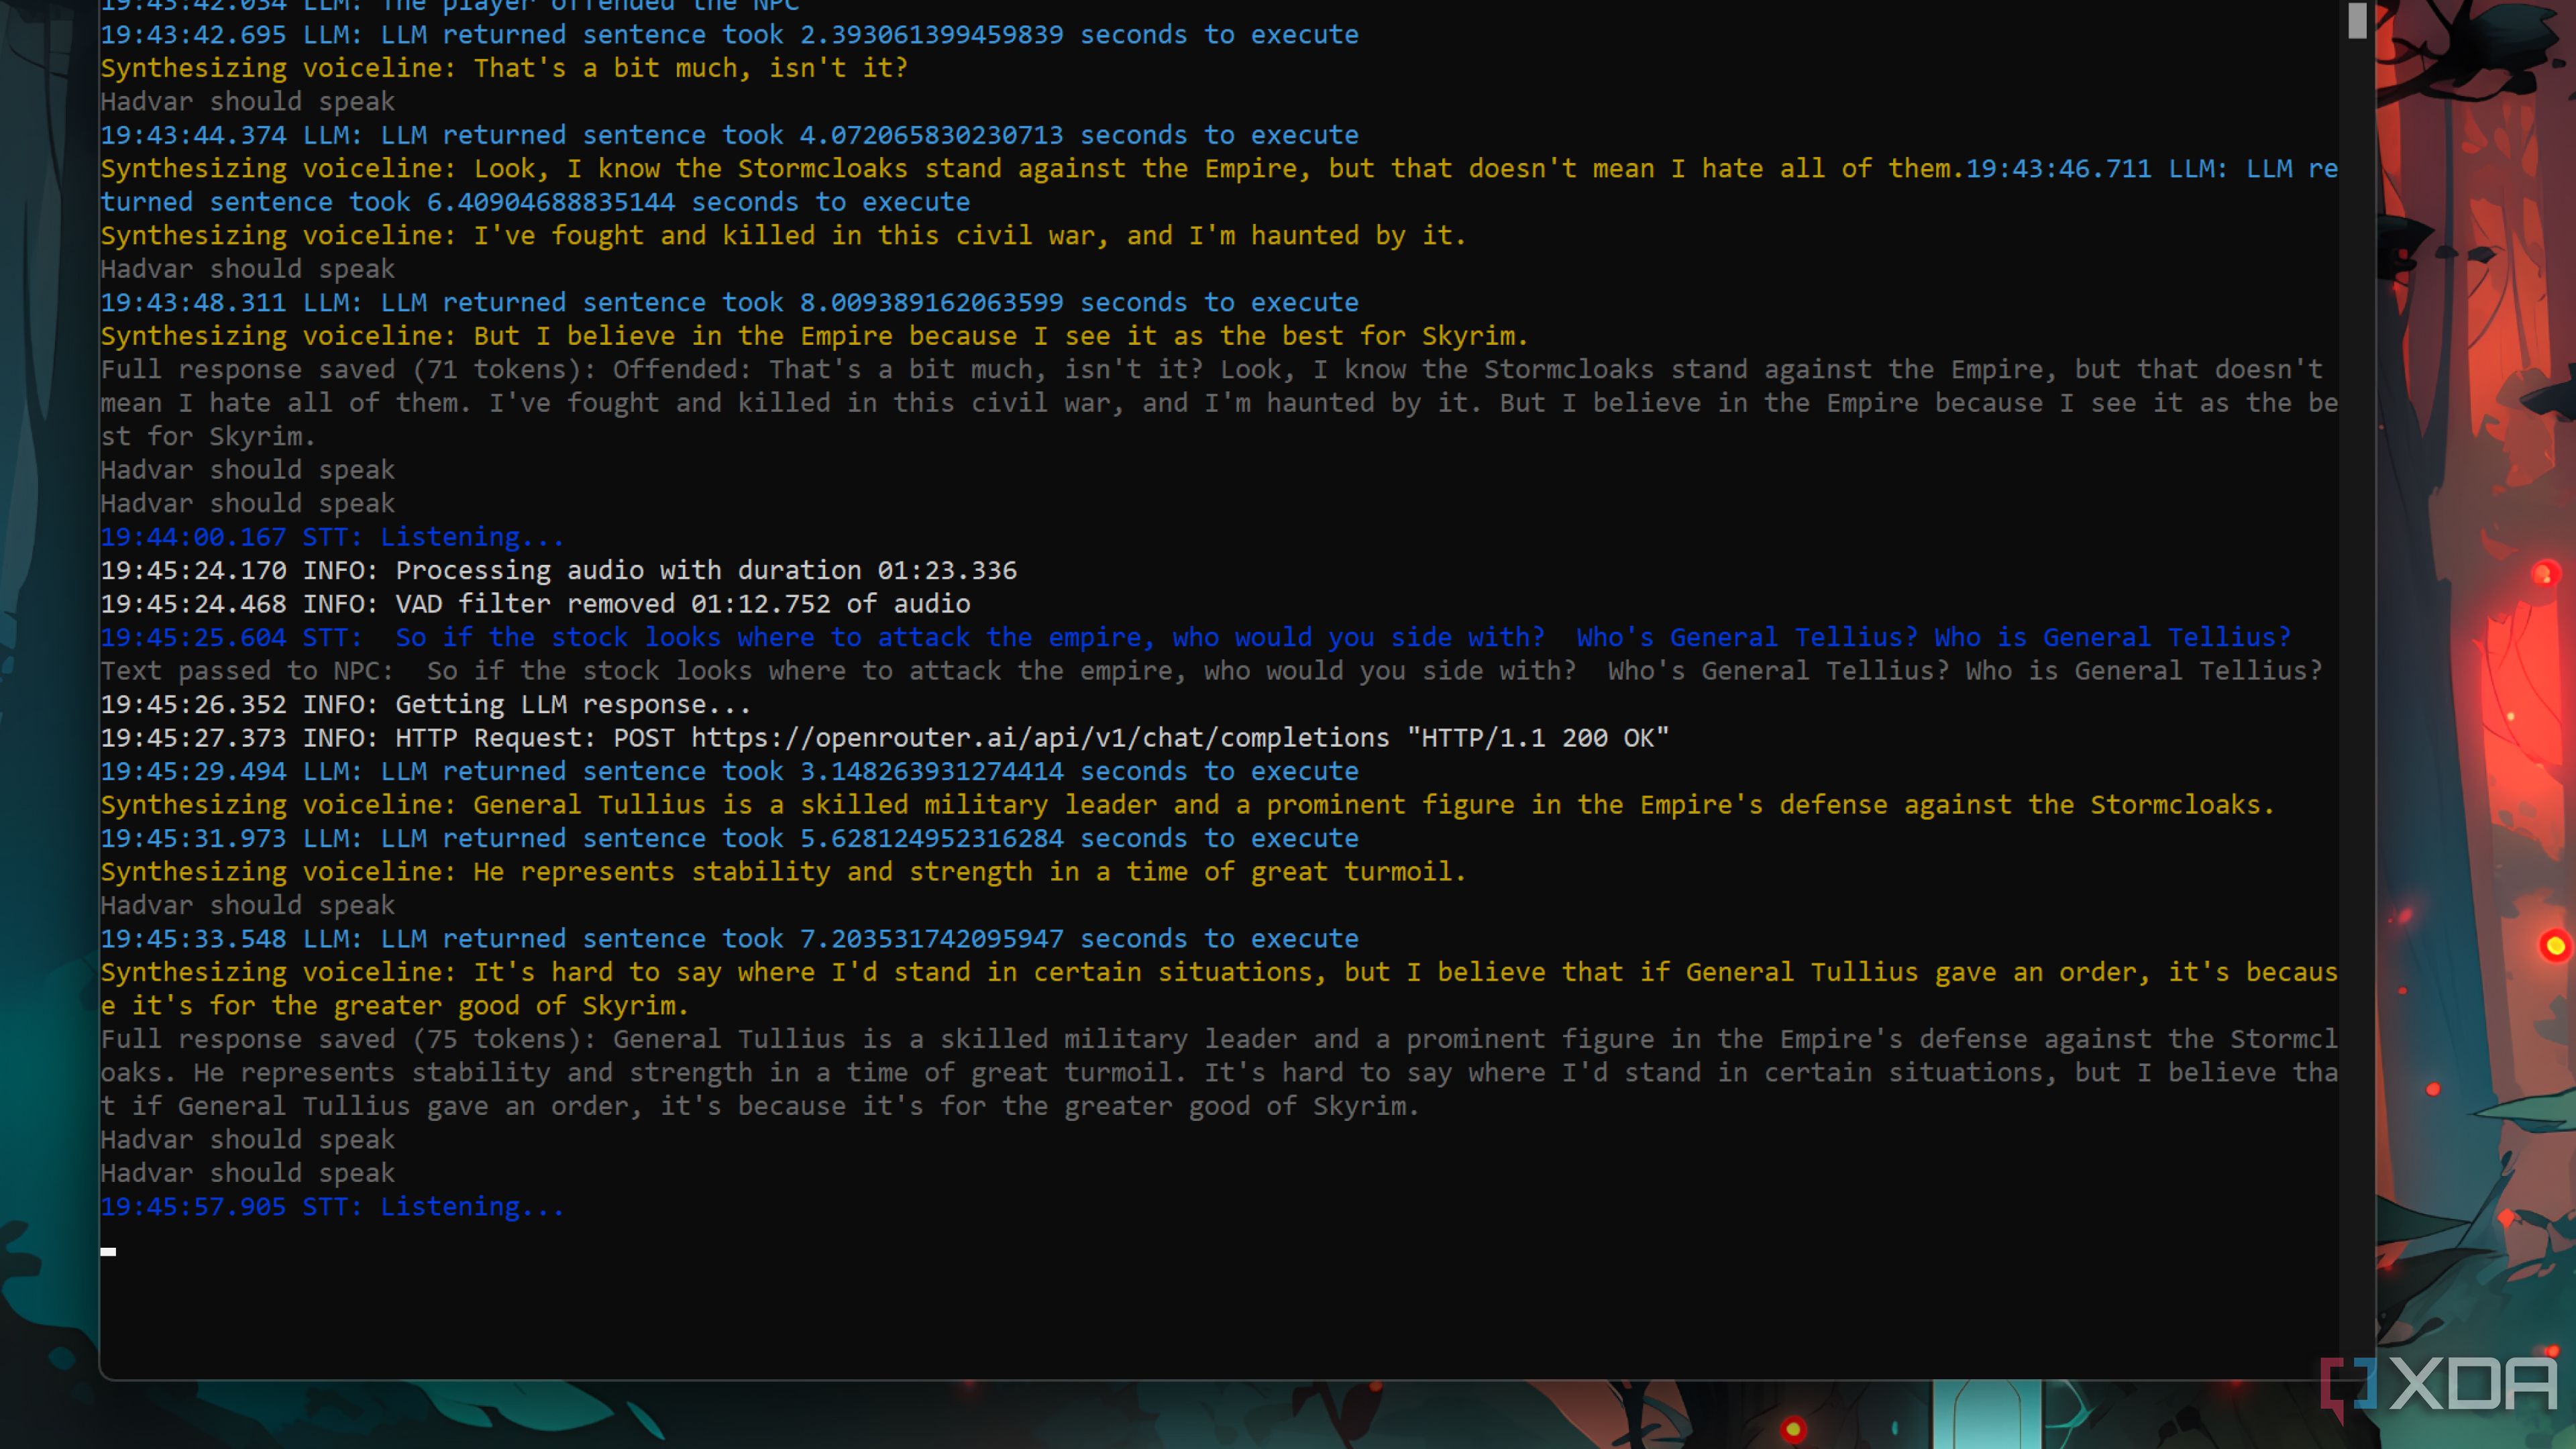Image resolution: width=2576 pixels, height=1449 pixels.
Task: Click the 19:44:00.167 STT Listening entry
Action: [x=330, y=537]
